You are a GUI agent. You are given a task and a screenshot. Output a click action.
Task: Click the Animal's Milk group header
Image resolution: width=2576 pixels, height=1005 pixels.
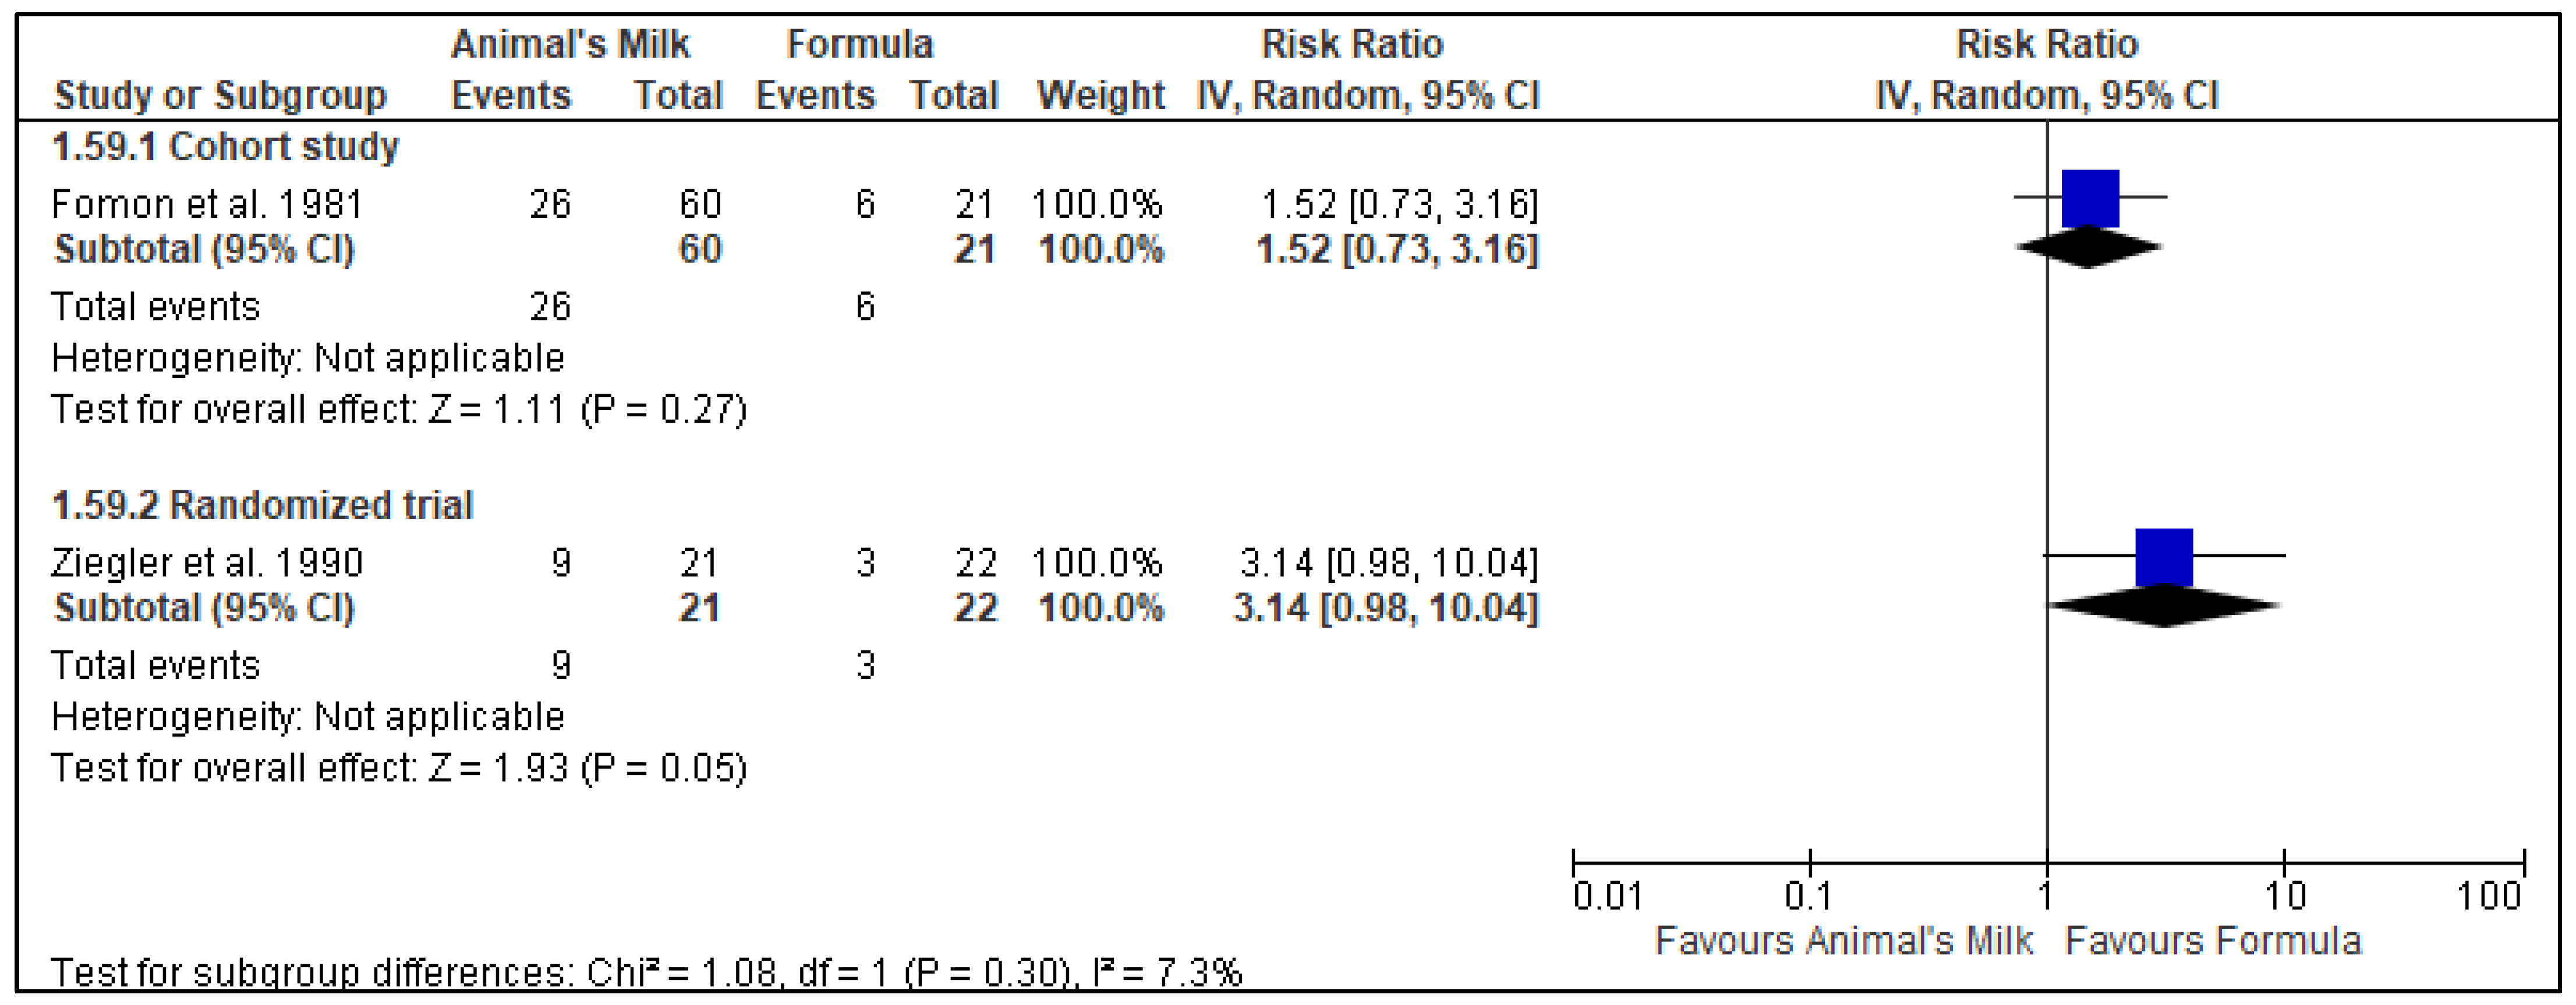tap(570, 44)
